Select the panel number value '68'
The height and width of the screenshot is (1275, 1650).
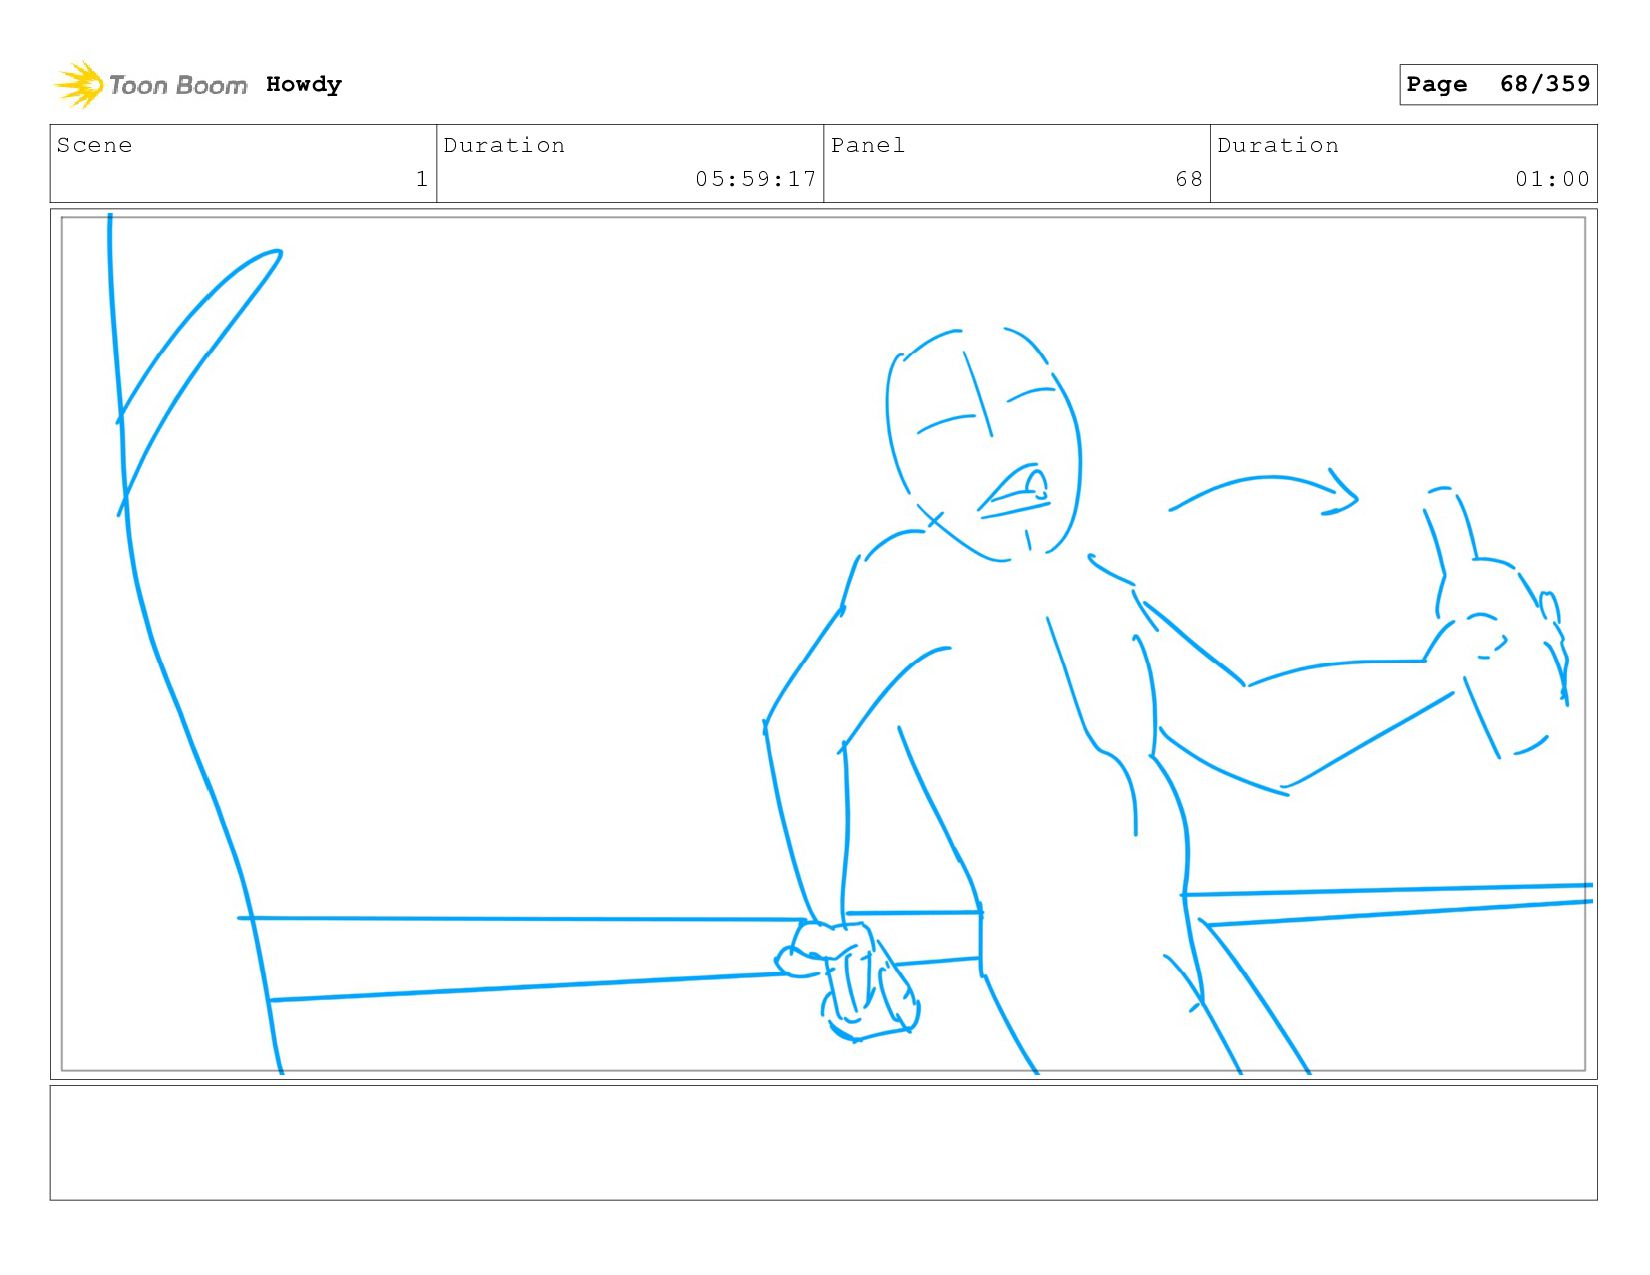tap(1189, 179)
